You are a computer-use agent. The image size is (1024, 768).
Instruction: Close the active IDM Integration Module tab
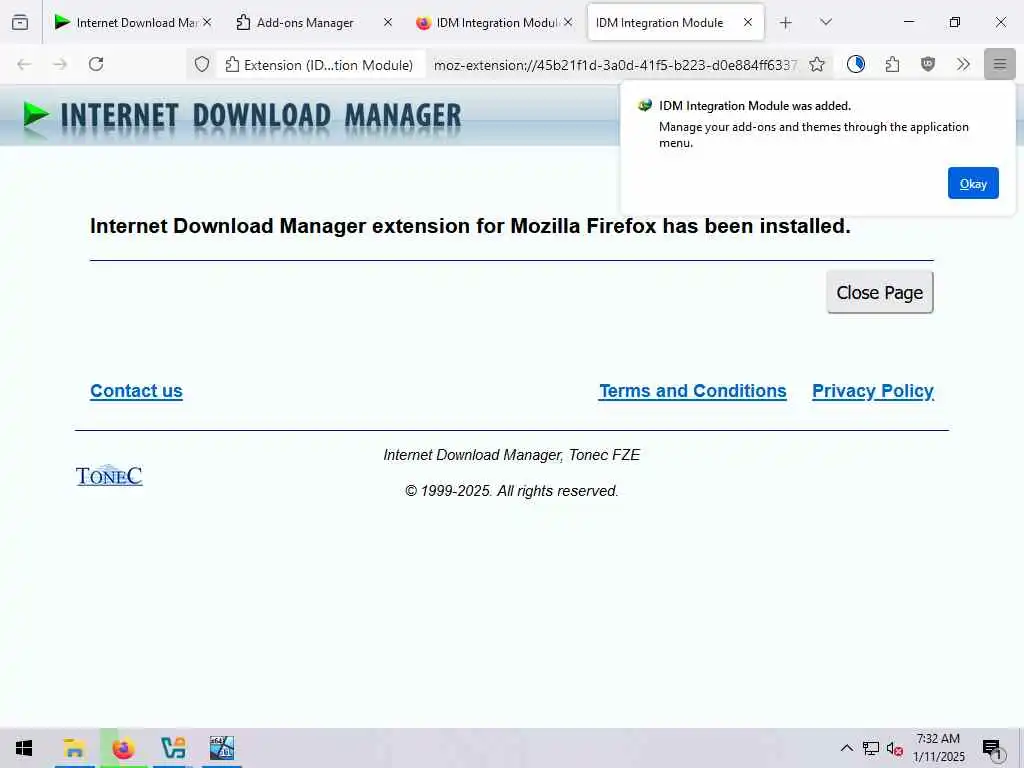748,22
